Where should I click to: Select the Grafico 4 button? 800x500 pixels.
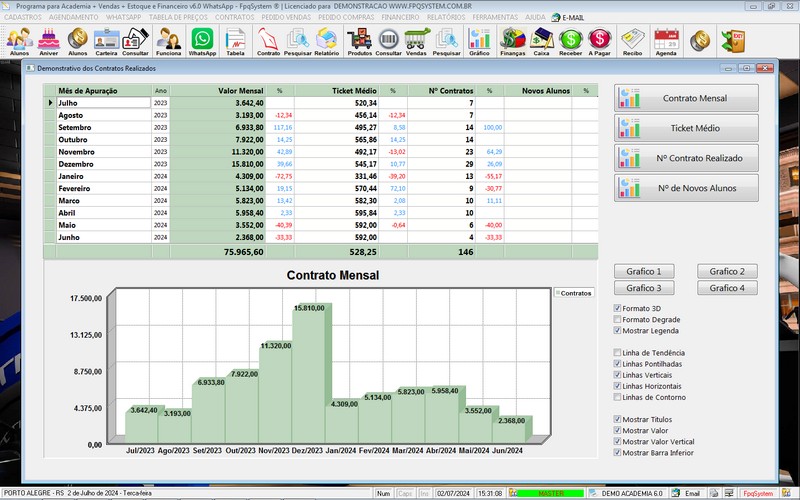pyautogui.click(x=727, y=288)
